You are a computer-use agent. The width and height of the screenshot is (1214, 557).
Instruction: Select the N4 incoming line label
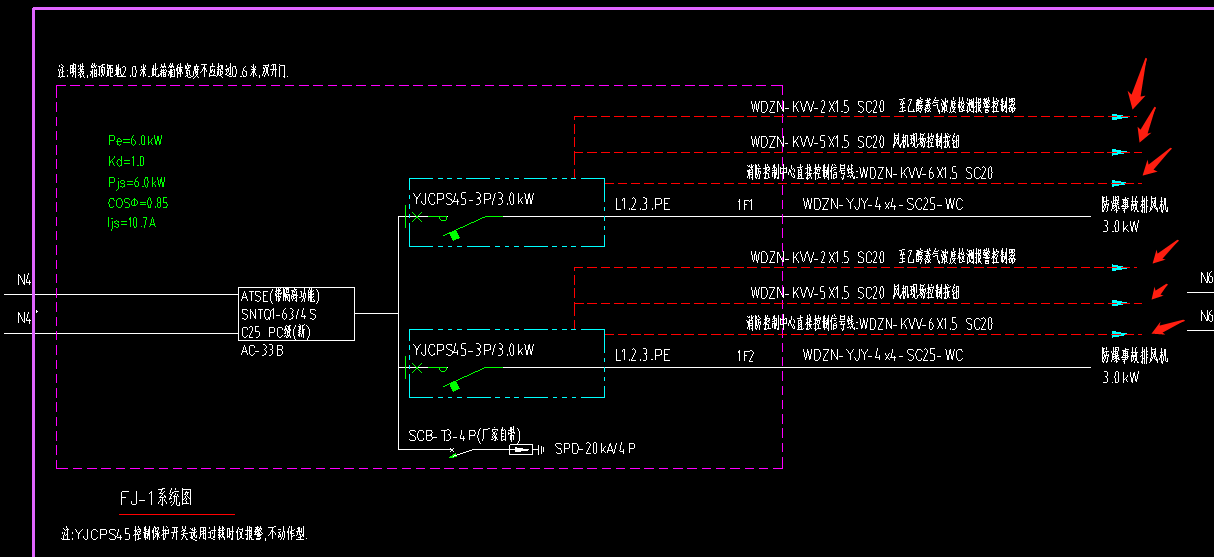point(26,281)
